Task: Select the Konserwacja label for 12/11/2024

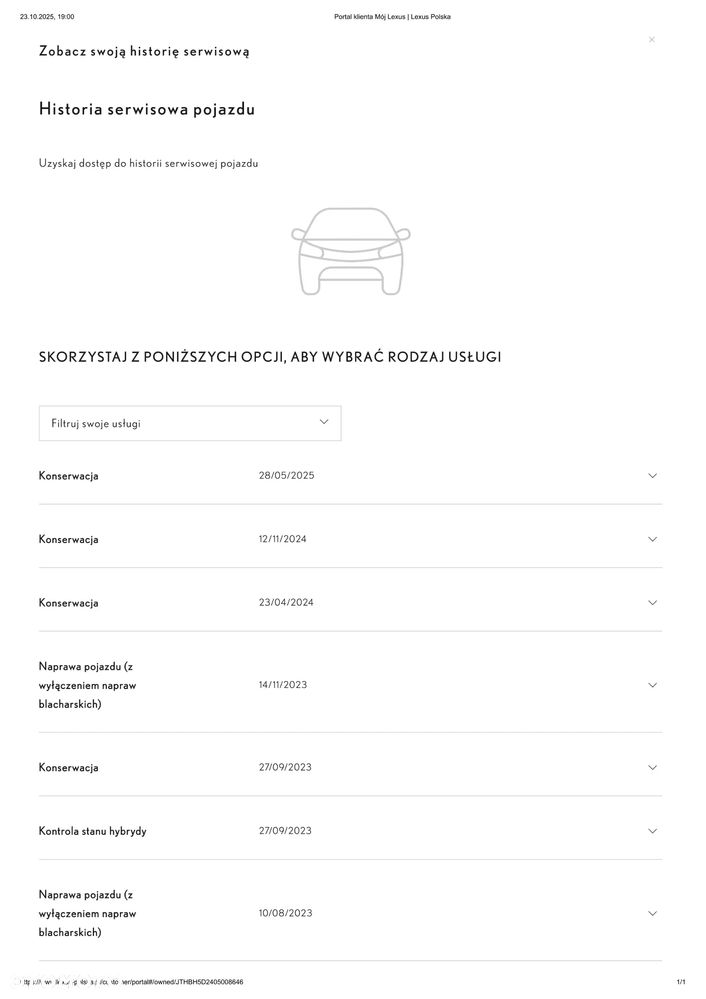Action: 69,539
